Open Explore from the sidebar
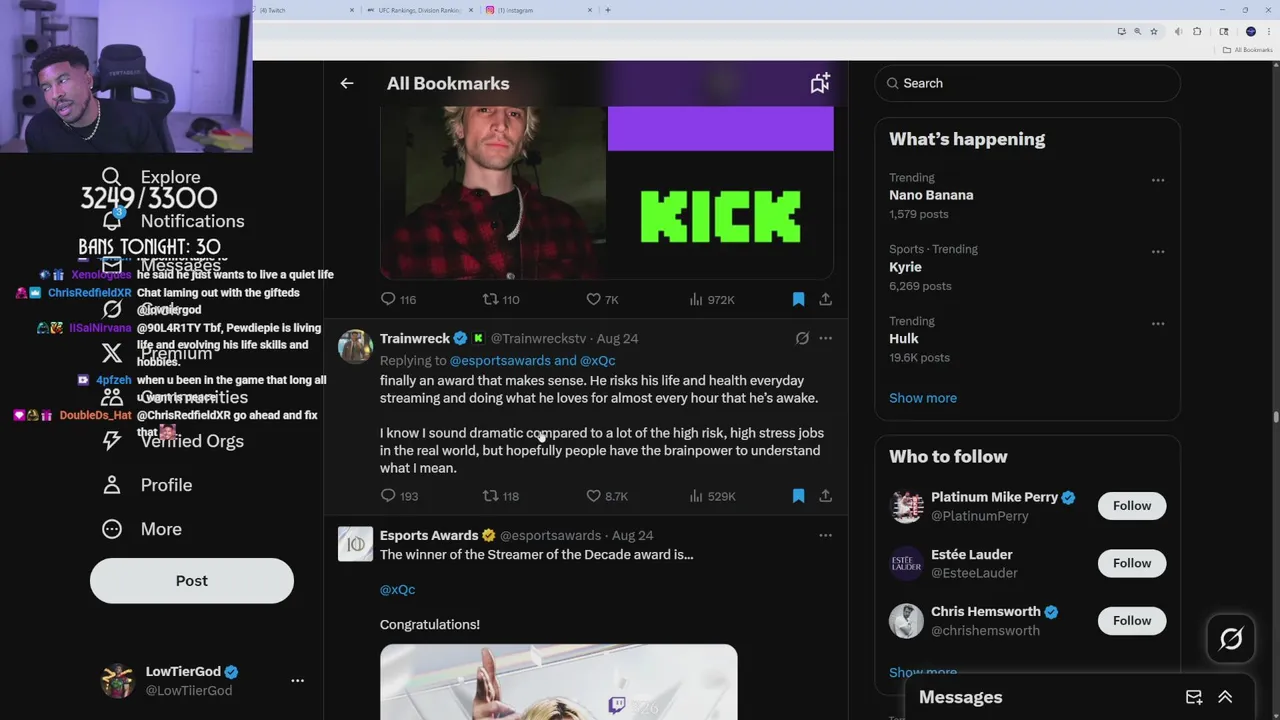The width and height of the screenshot is (1280, 720). click(151, 177)
